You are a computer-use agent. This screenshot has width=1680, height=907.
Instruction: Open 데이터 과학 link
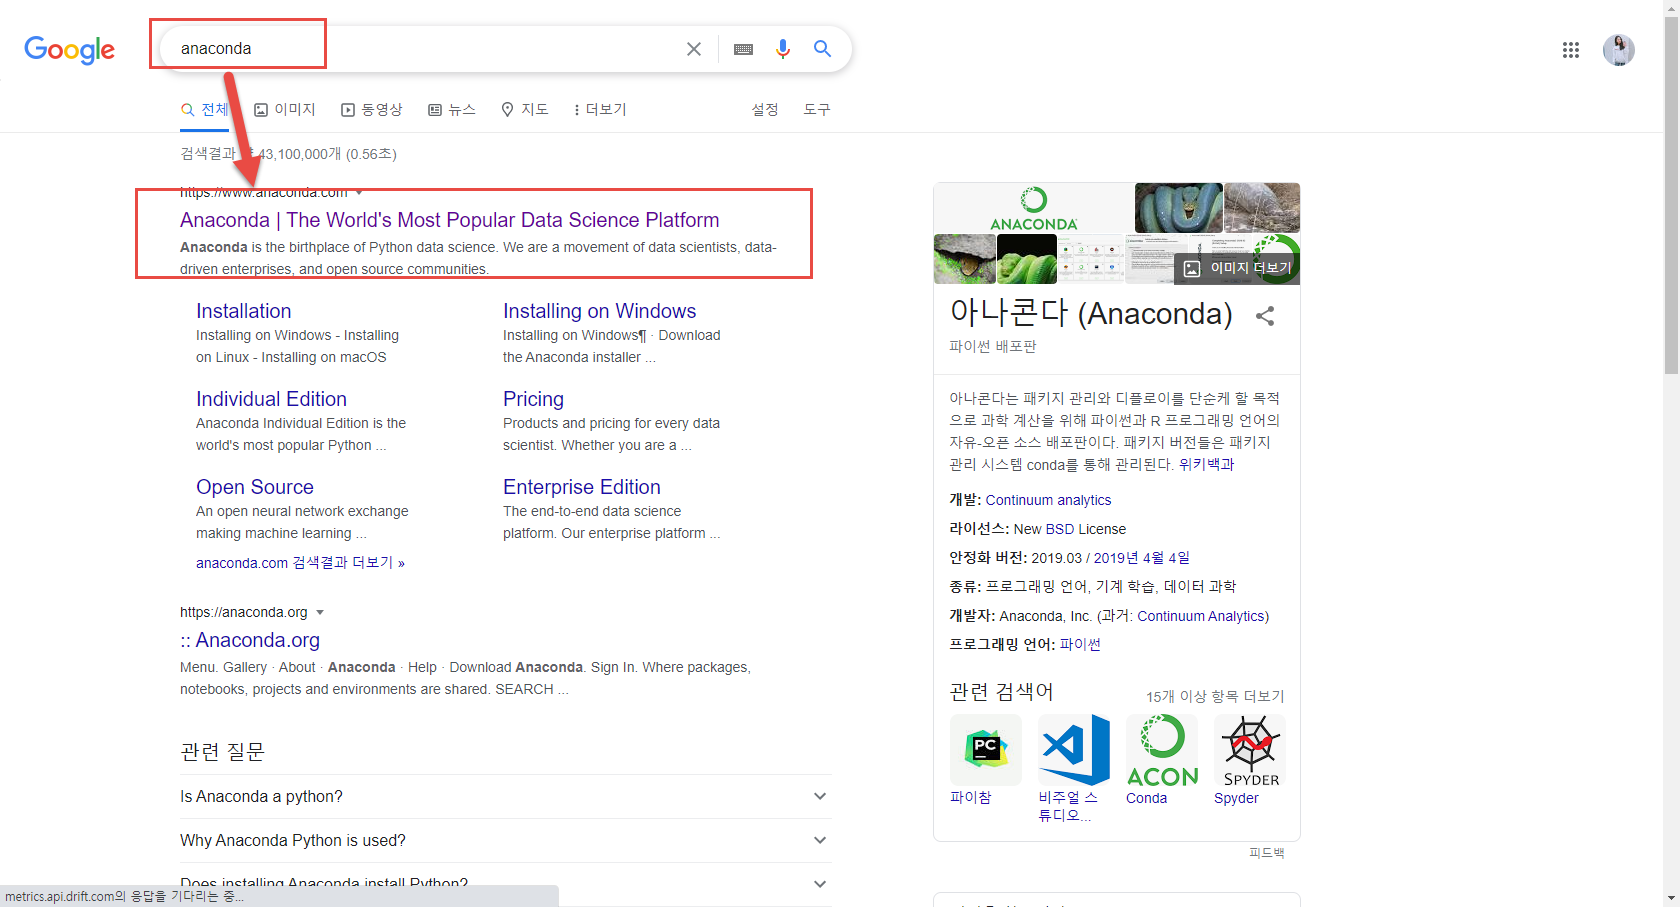coord(1199,587)
